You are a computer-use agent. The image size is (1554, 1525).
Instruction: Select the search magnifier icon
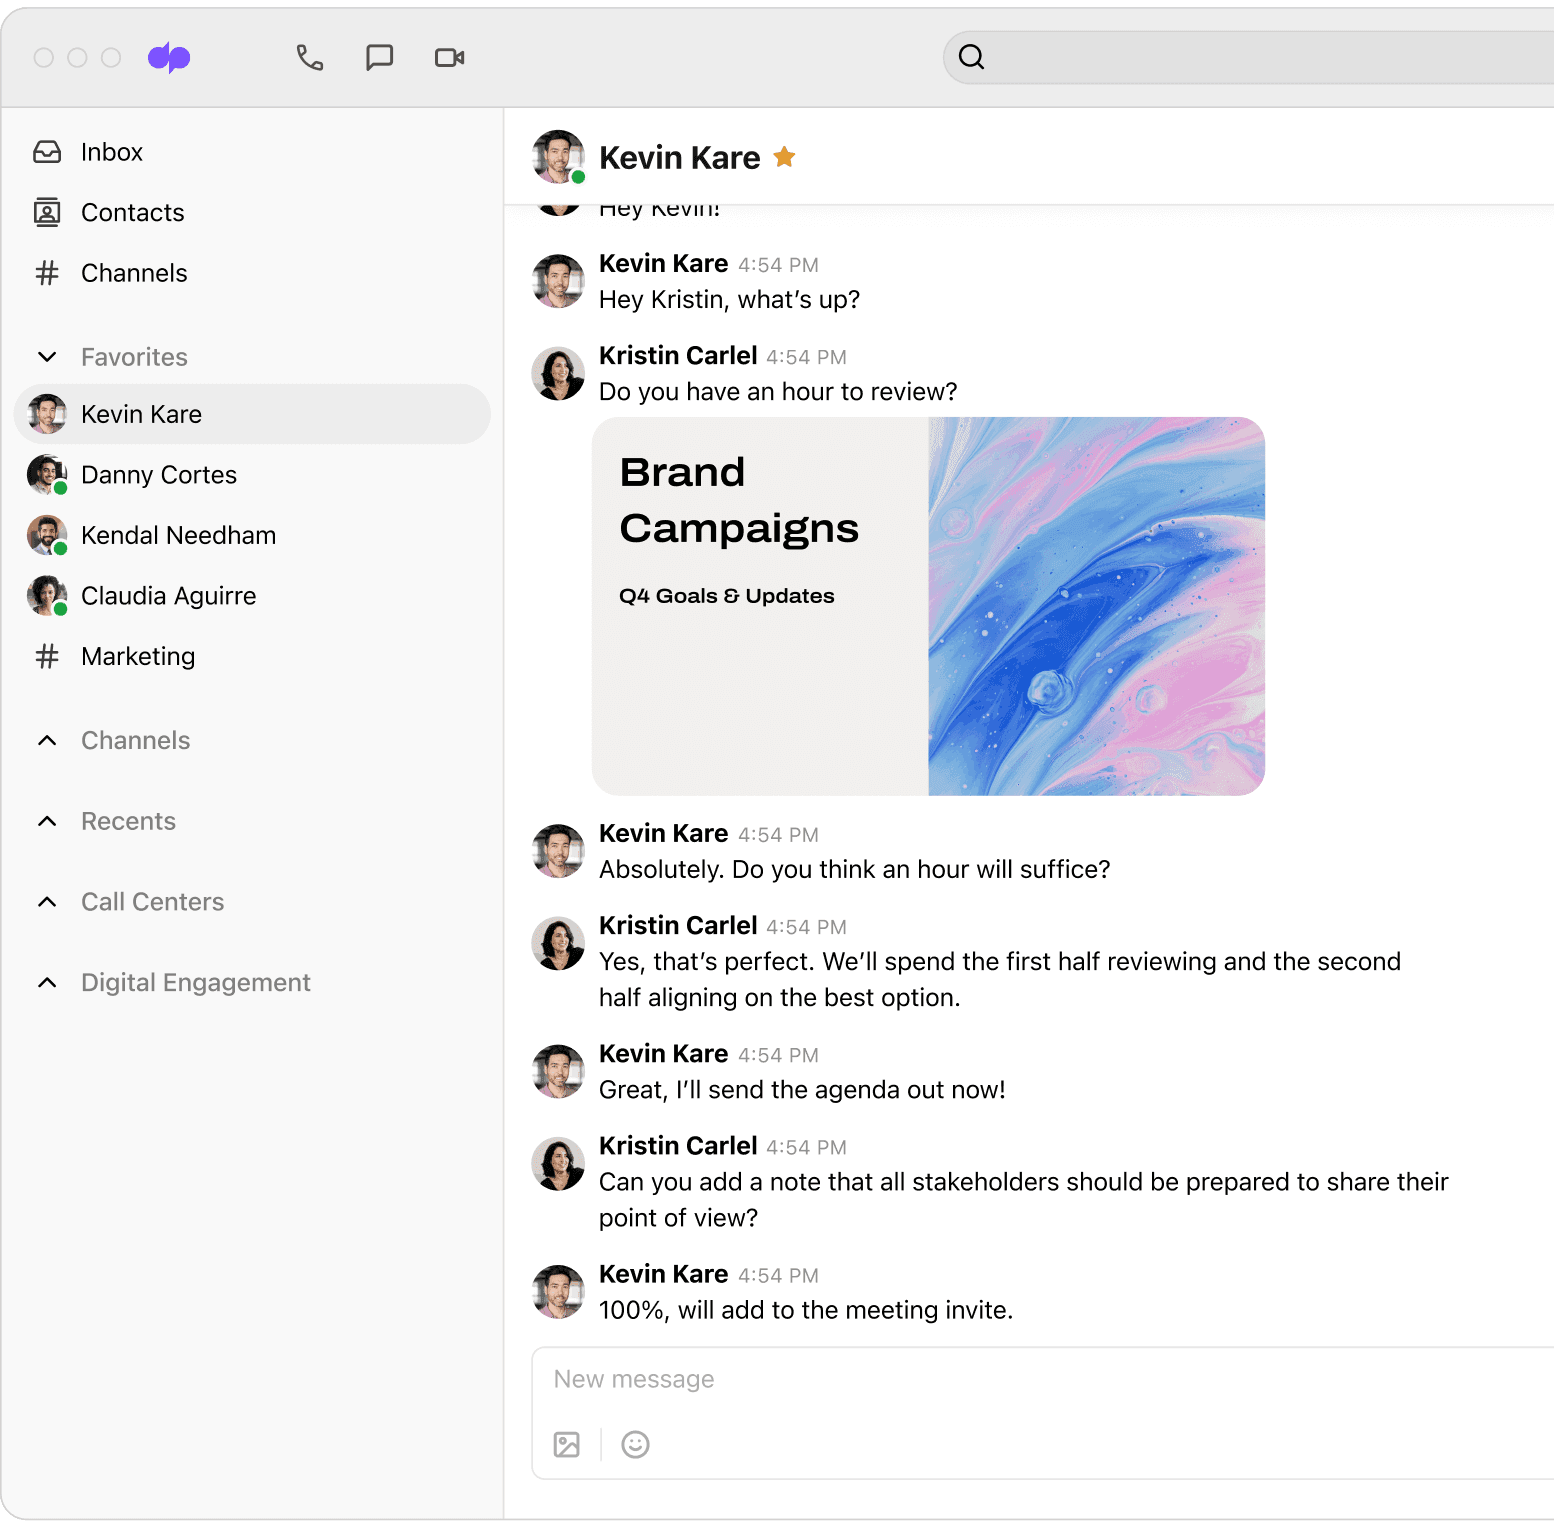pyautogui.click(x=971, y=57)
